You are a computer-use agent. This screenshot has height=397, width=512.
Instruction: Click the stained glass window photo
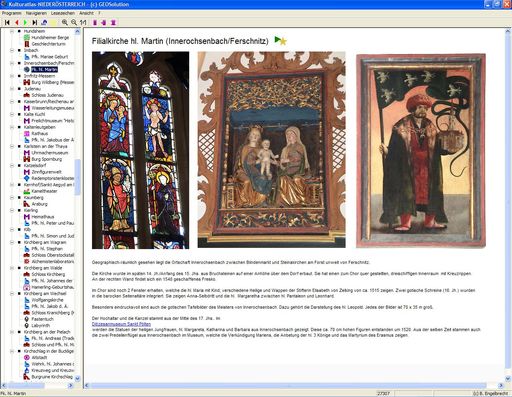point(140,150)
